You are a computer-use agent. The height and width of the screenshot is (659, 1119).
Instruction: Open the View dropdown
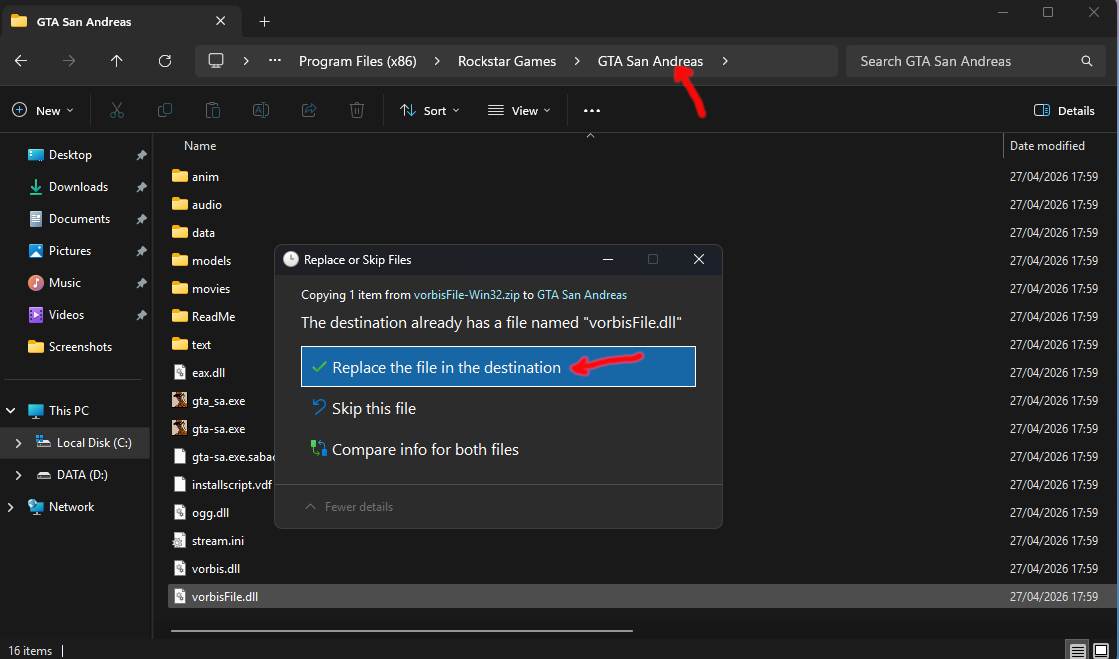coord(519,111)
